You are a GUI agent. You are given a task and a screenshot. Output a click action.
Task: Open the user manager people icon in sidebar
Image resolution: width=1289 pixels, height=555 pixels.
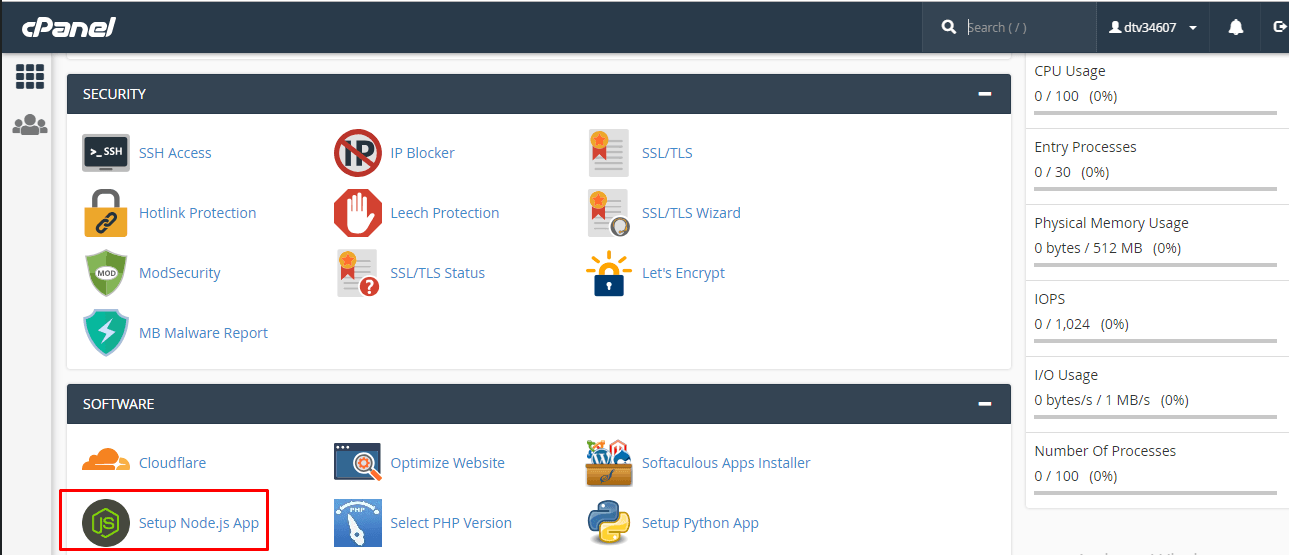point(30,125)
